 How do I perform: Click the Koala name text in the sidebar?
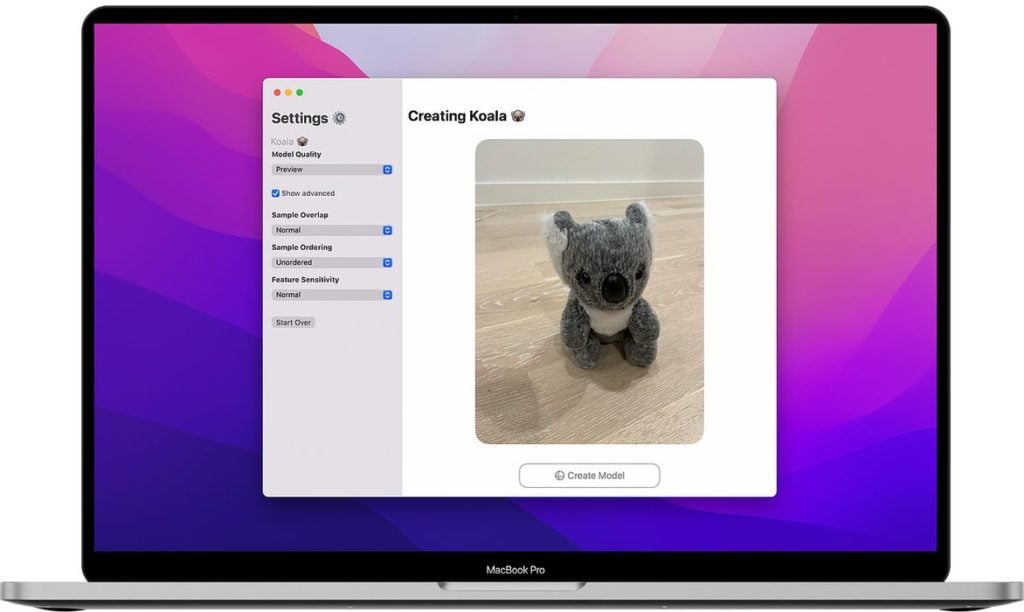[x=282, y=142]
